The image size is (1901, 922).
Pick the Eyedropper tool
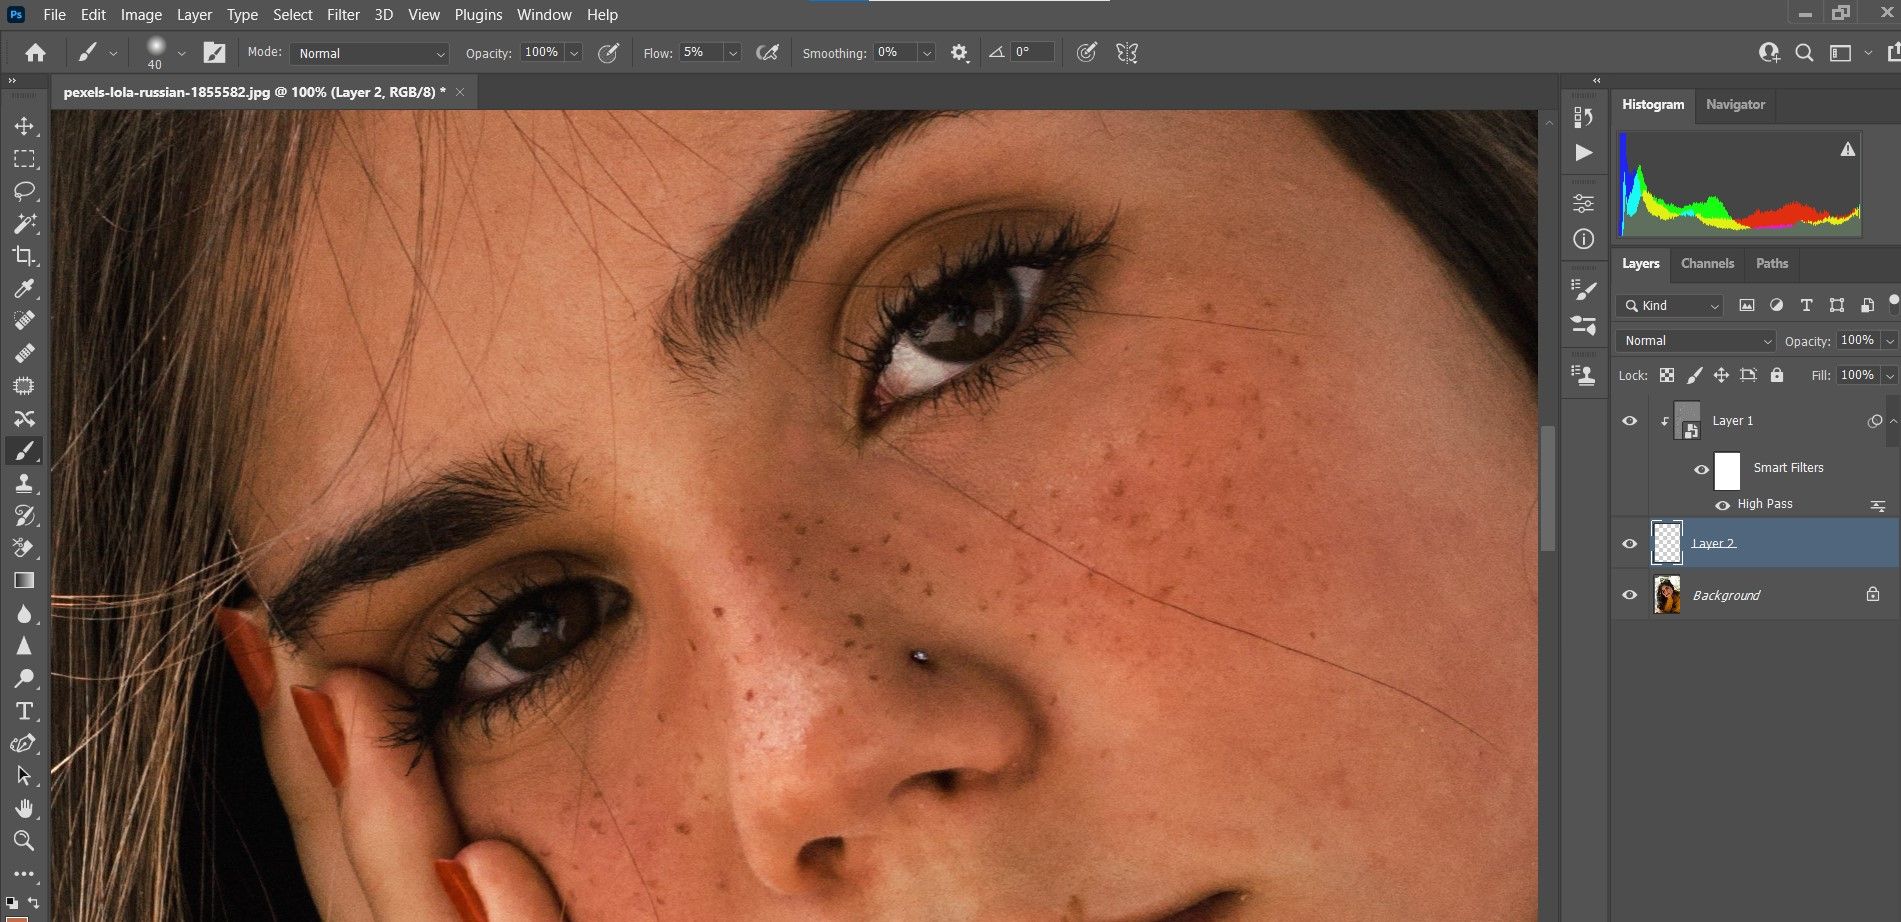(24, 289)
